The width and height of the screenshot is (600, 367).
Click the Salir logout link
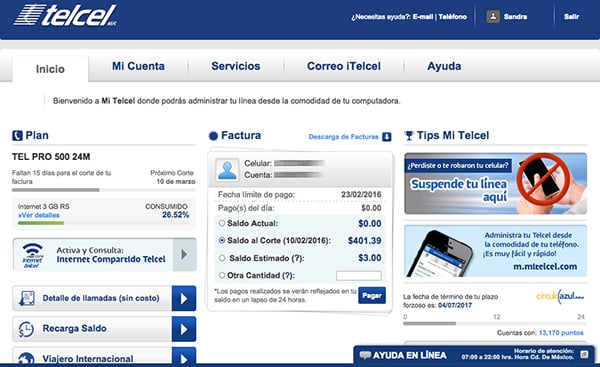(x=571, y=16)
